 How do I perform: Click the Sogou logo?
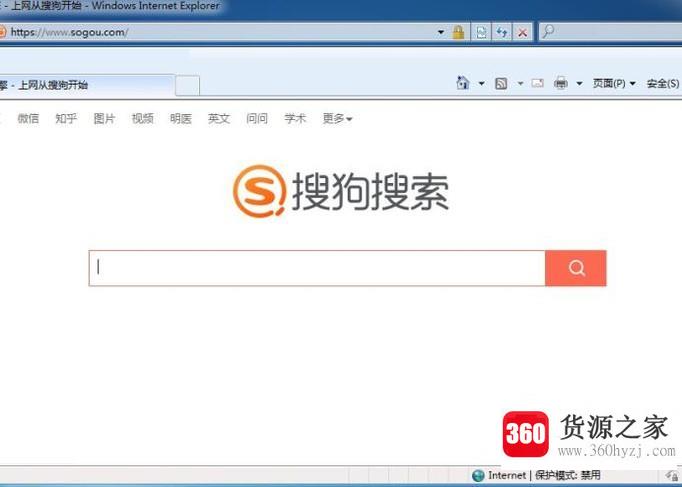tap(341, 191)
